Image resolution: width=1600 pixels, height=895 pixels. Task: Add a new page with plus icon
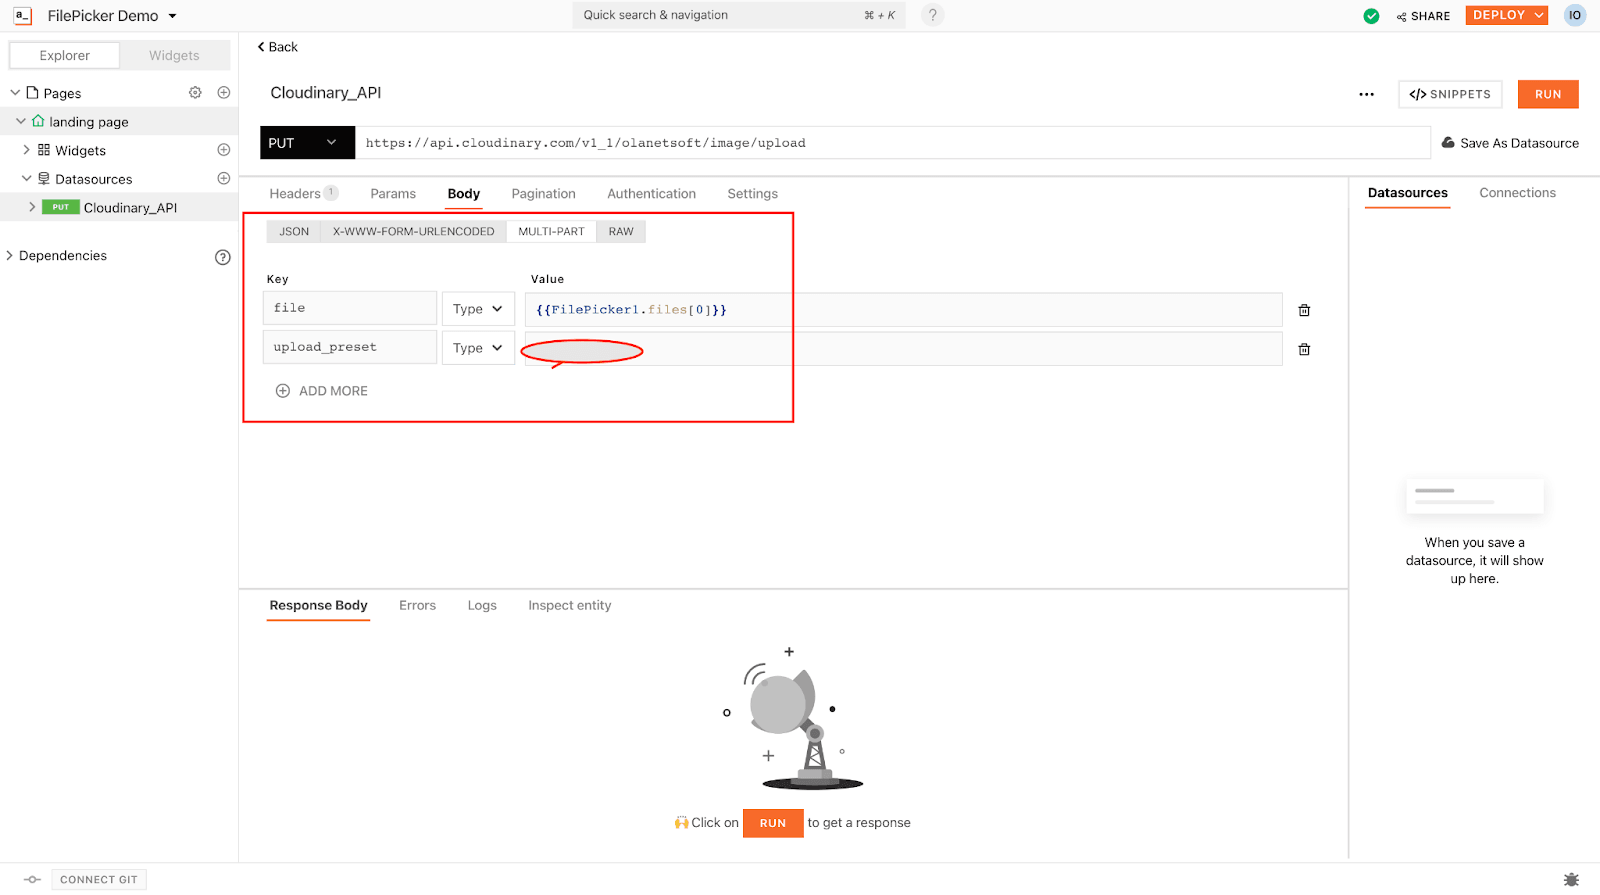click(x=224, y=93)
